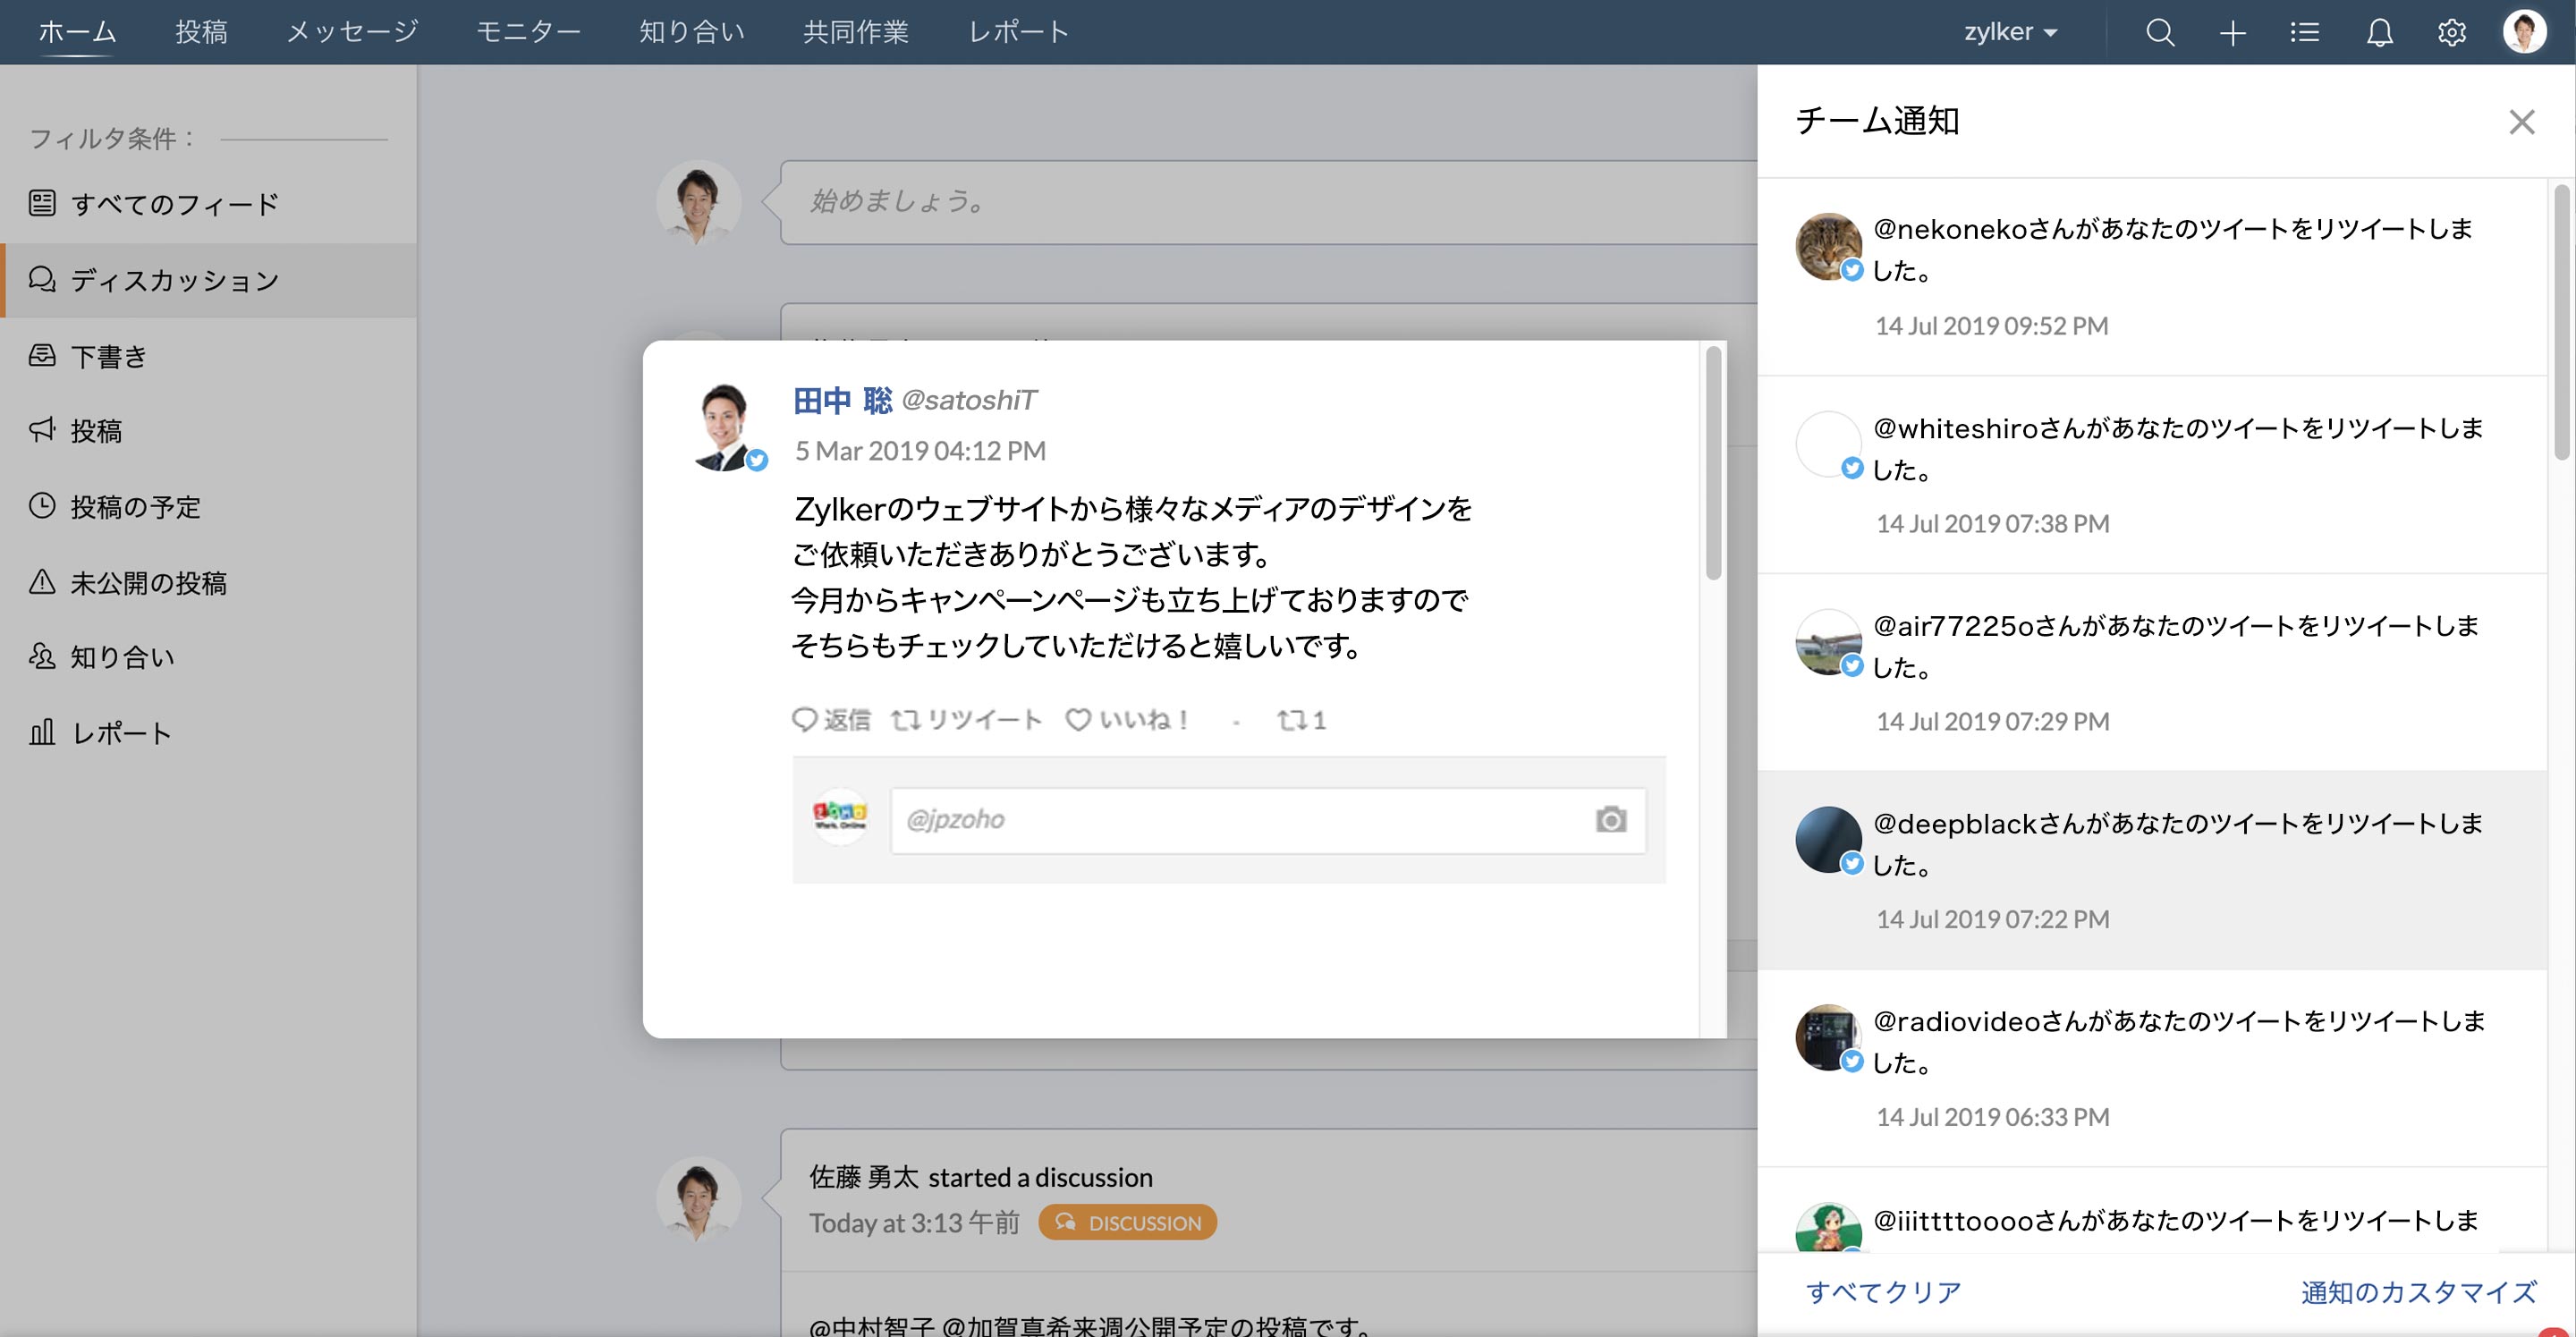The image size is (2576, 1337).
Task: Expand the zylker brand dropdown
Action: 2011,32
